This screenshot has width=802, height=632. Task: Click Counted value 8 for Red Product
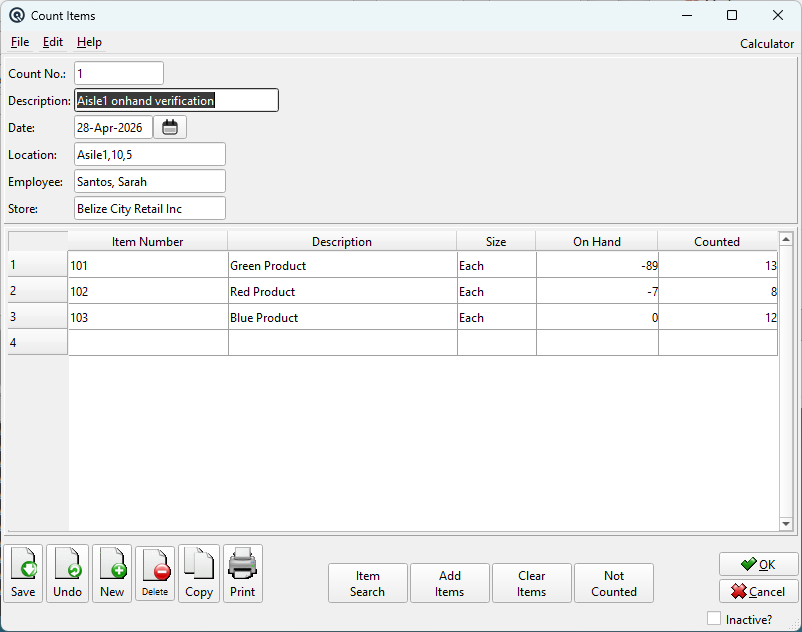click(x=718, y=291)
